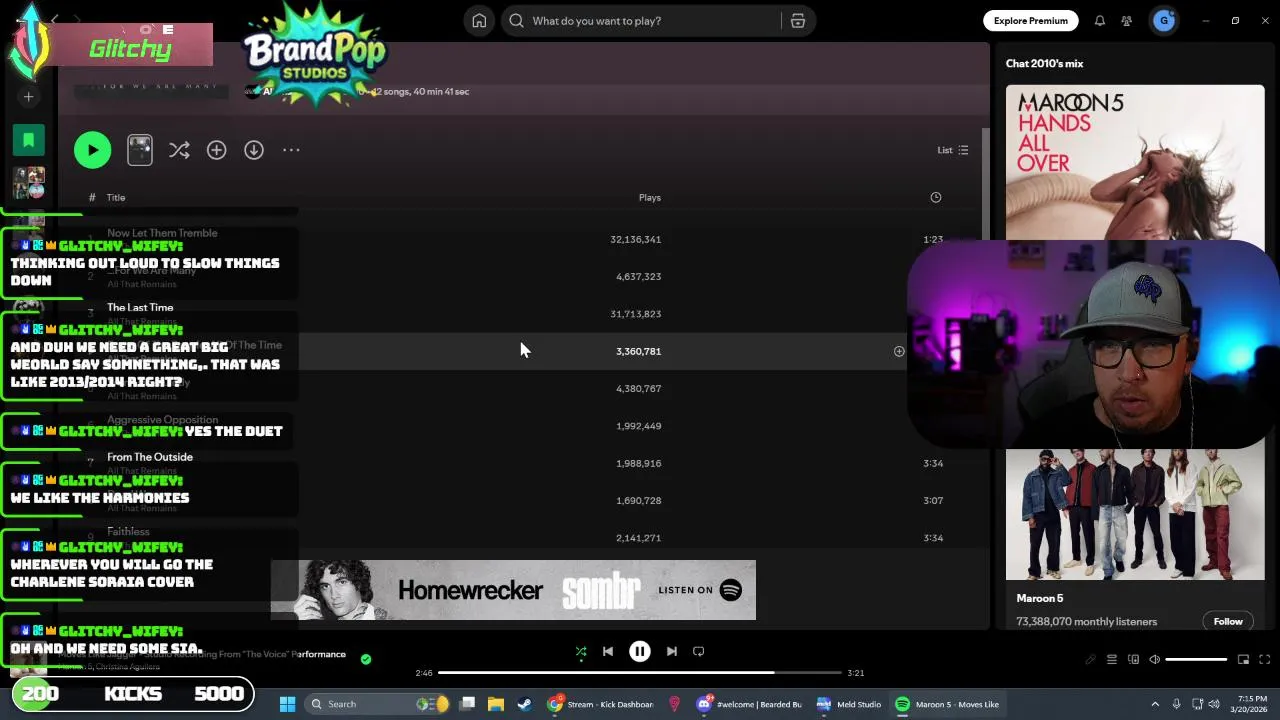
Task: Open the Maroon 5 band photo in the artist card
Action: [x=1135, y=514]
